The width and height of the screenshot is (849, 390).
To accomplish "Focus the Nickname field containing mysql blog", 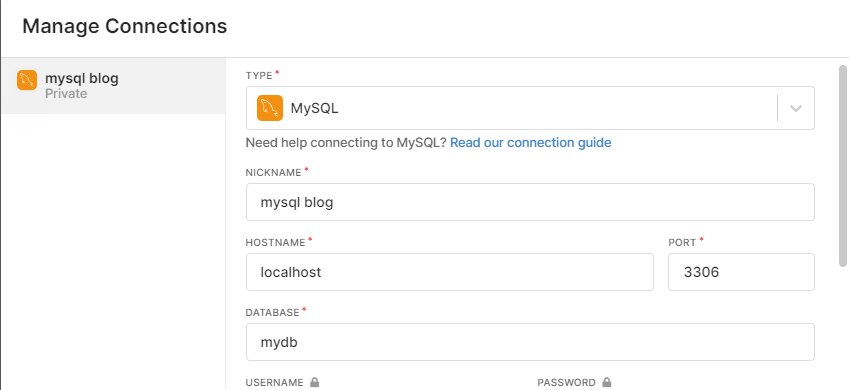I will click(x=530, y=202).
